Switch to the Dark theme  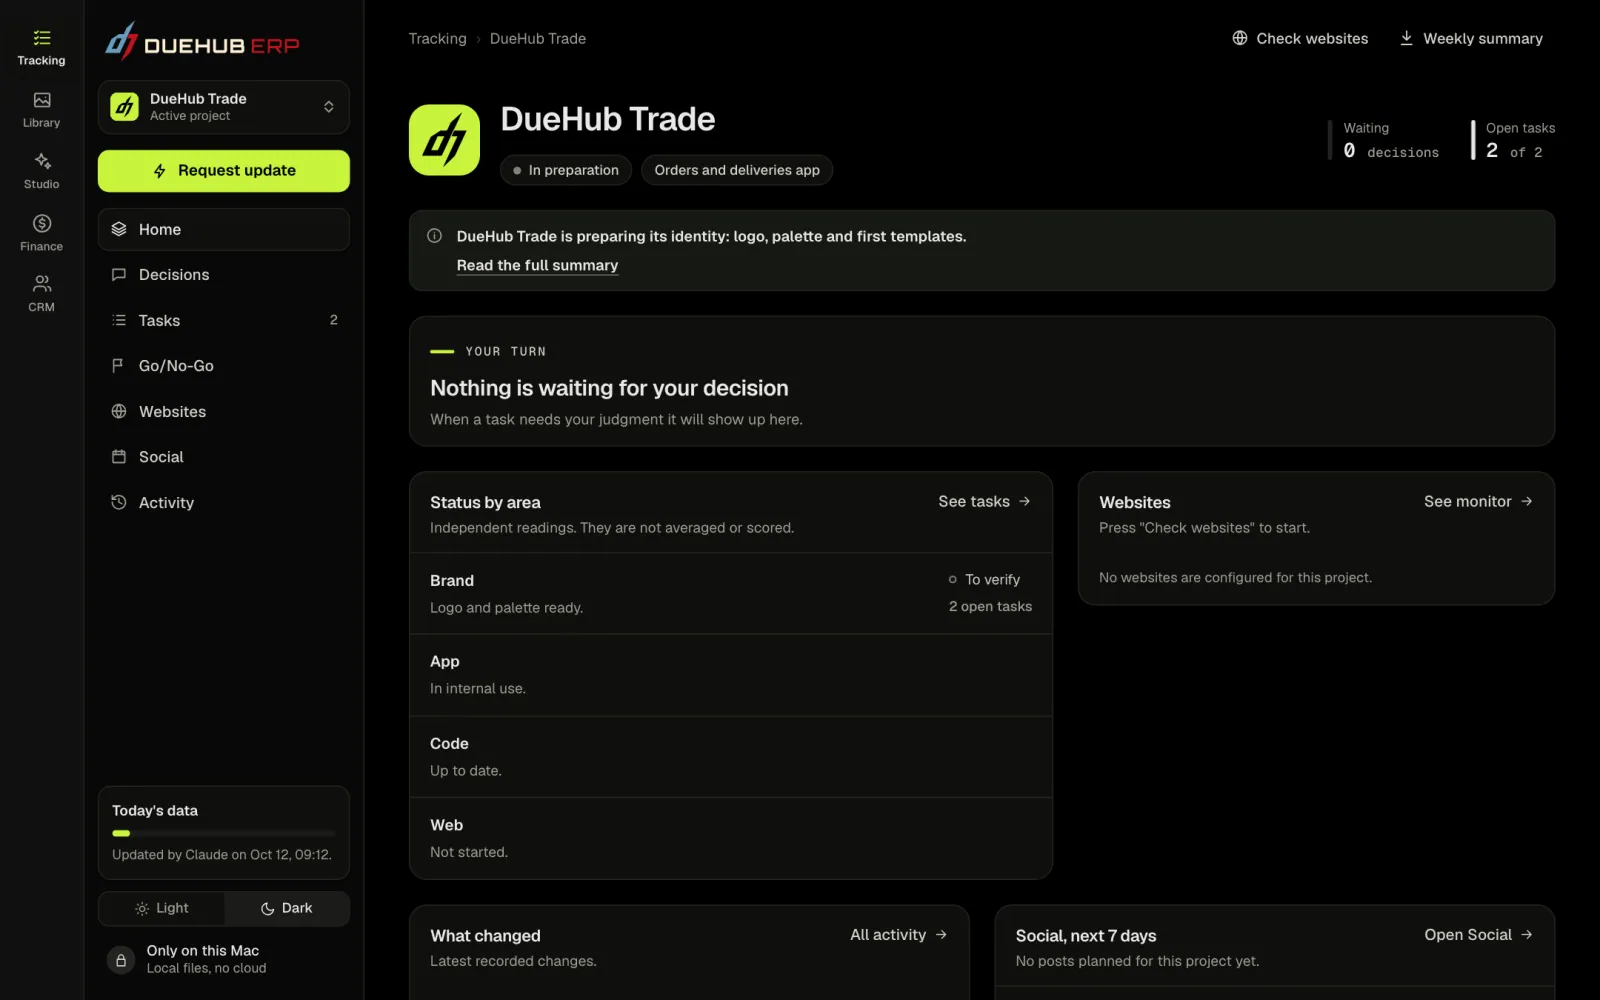(287, 908)
